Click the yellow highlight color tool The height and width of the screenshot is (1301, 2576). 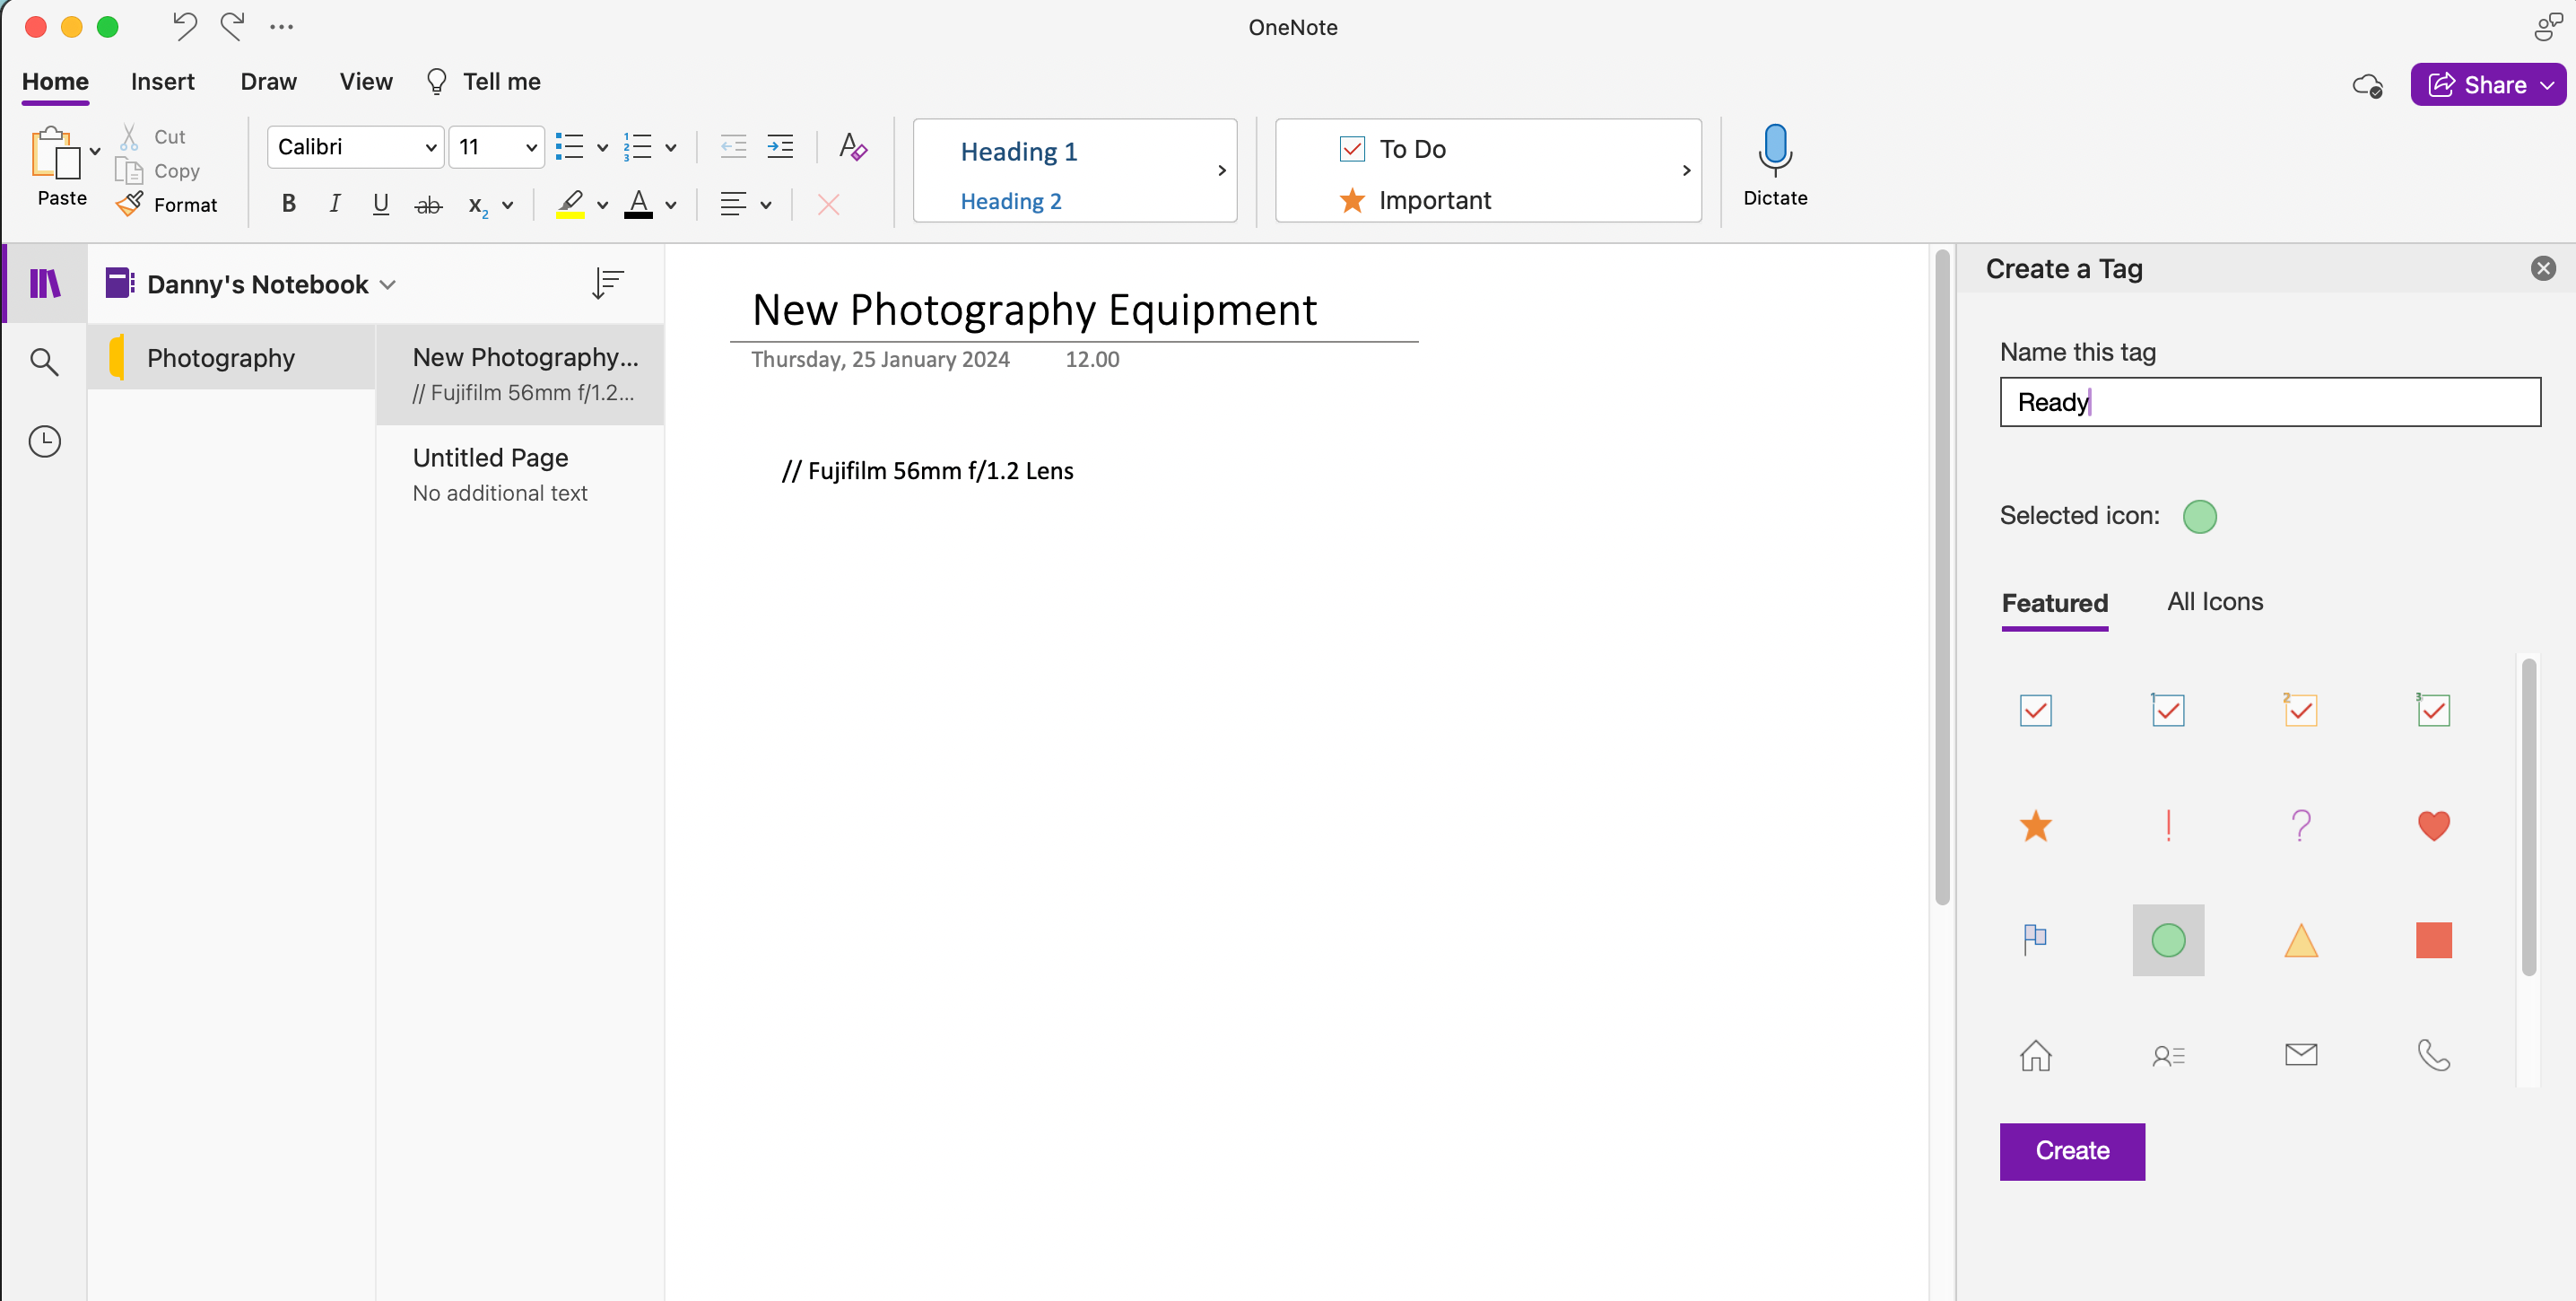coord(570,204)
